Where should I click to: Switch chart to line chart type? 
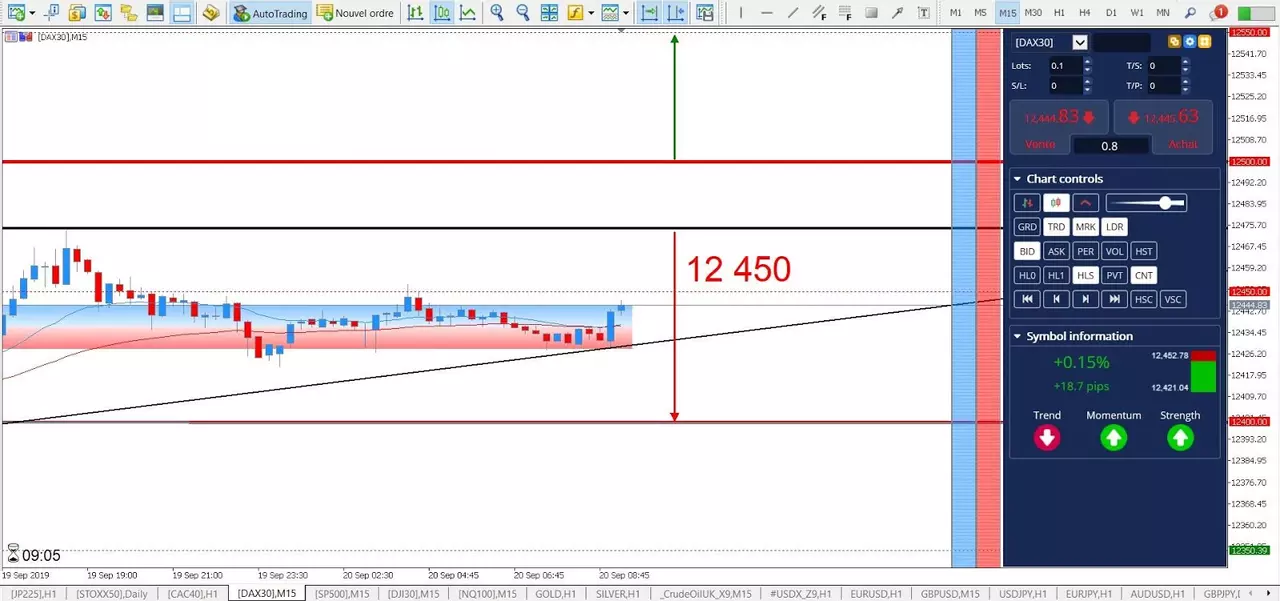(467, 13)
